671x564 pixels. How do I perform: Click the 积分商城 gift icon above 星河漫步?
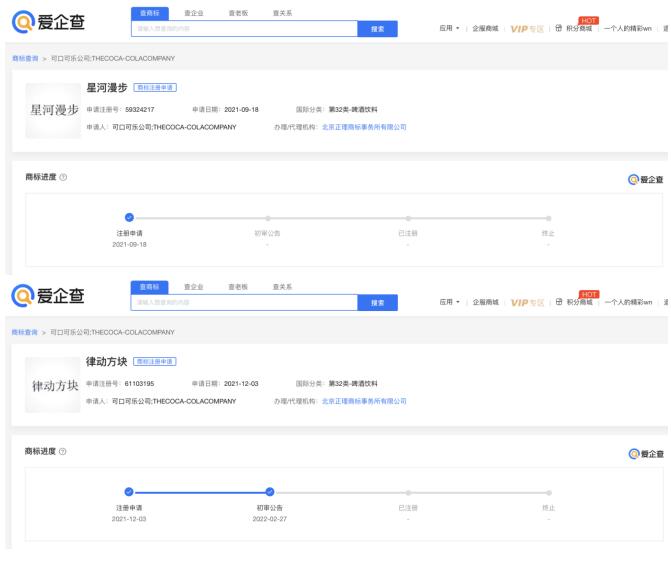tap(558, 28)
